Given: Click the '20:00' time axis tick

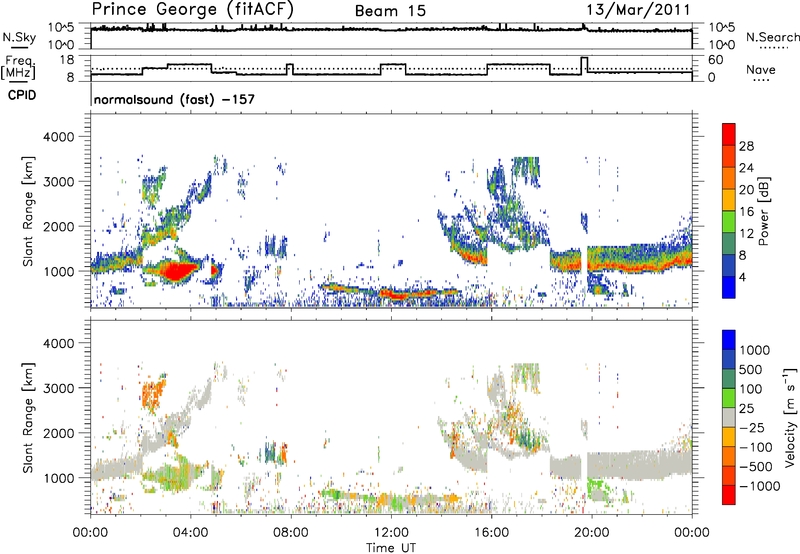Looking at the screenshot, I should point(592,533).
